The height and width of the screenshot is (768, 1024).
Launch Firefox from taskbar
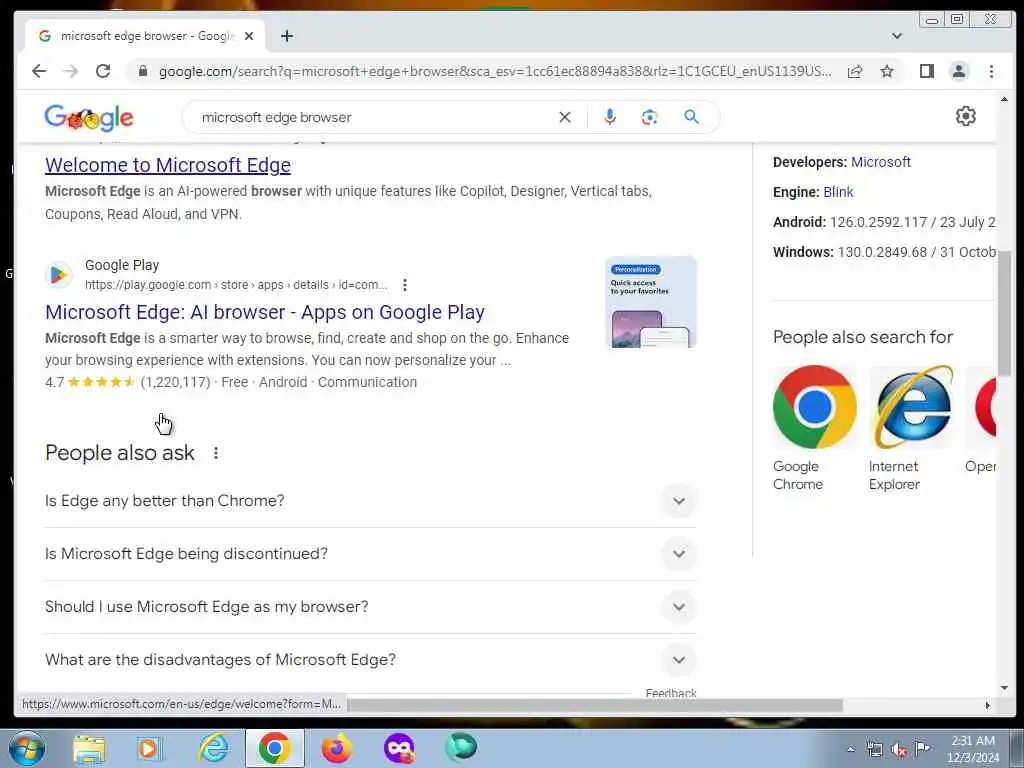coord(336,748)
